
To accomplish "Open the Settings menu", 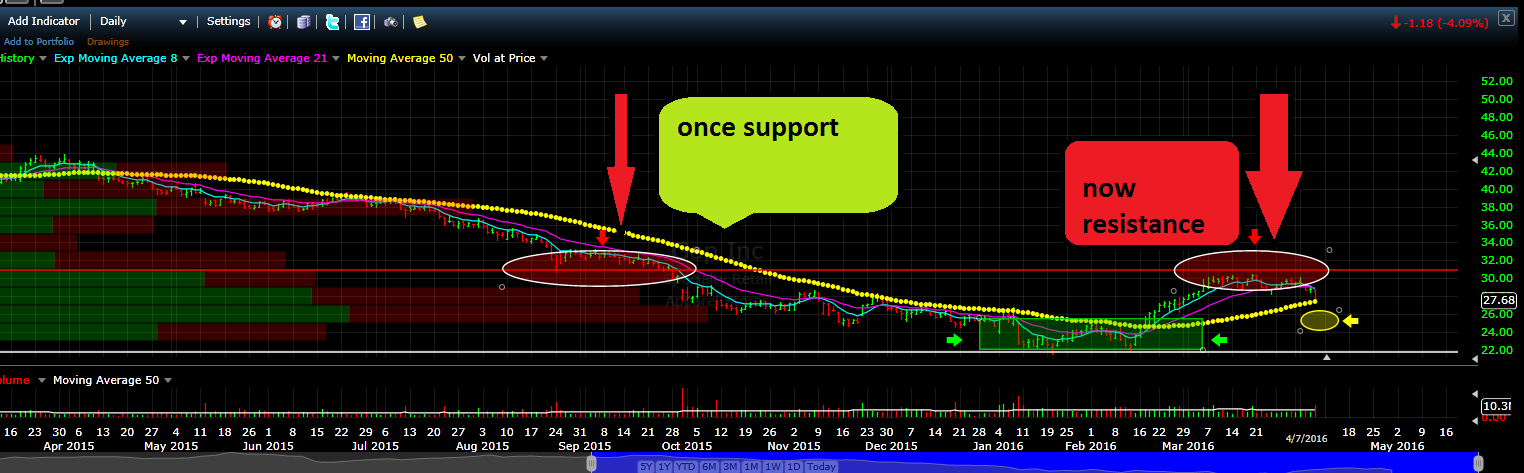I will coord(229,21).
